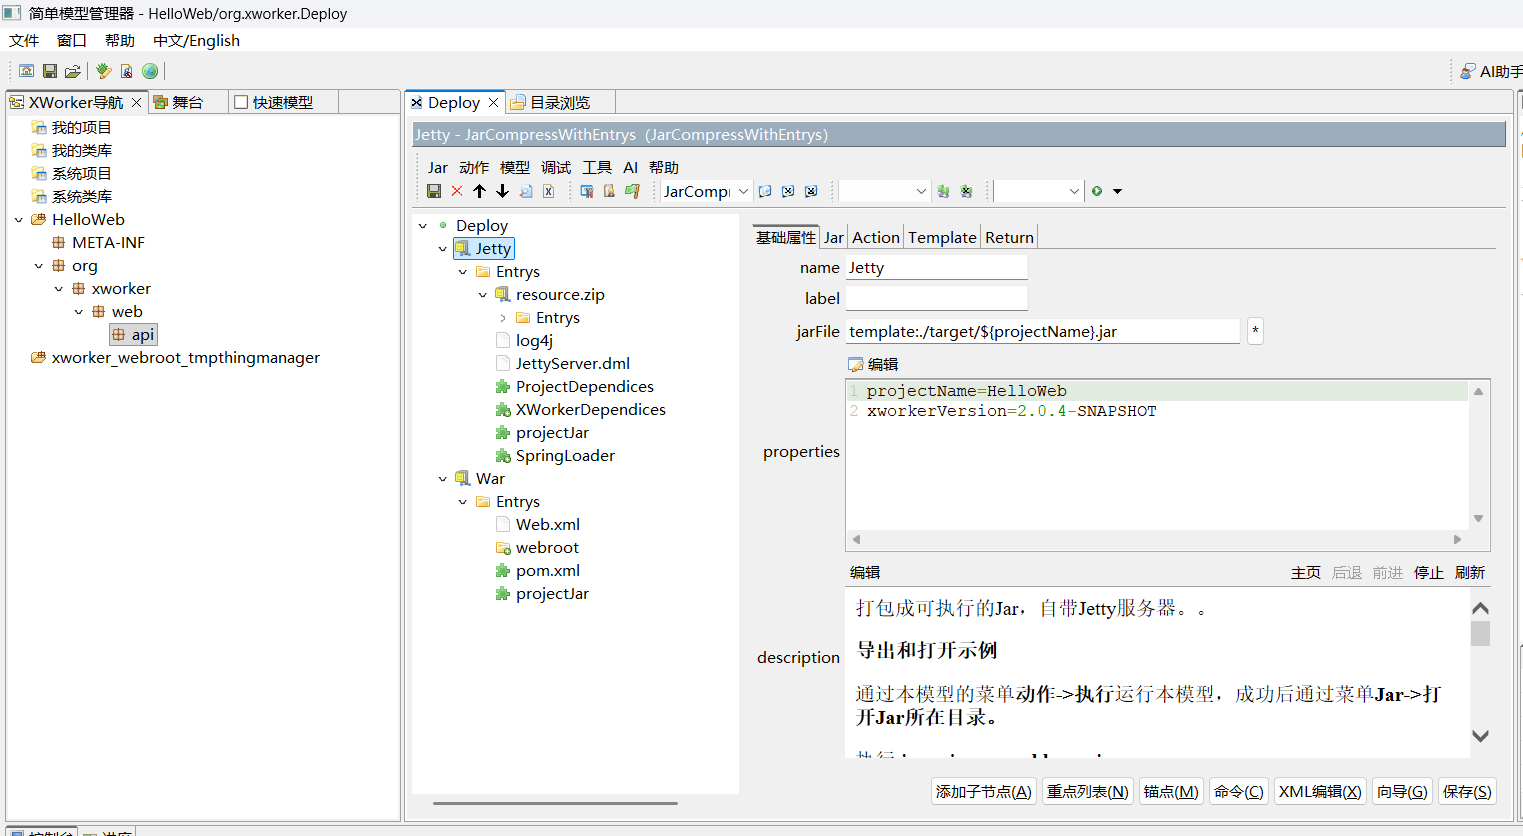Click the green puzzle-piece icon without an X mark
The height and width of the screenshot is (836, 1523).
[x=943, y=191]
